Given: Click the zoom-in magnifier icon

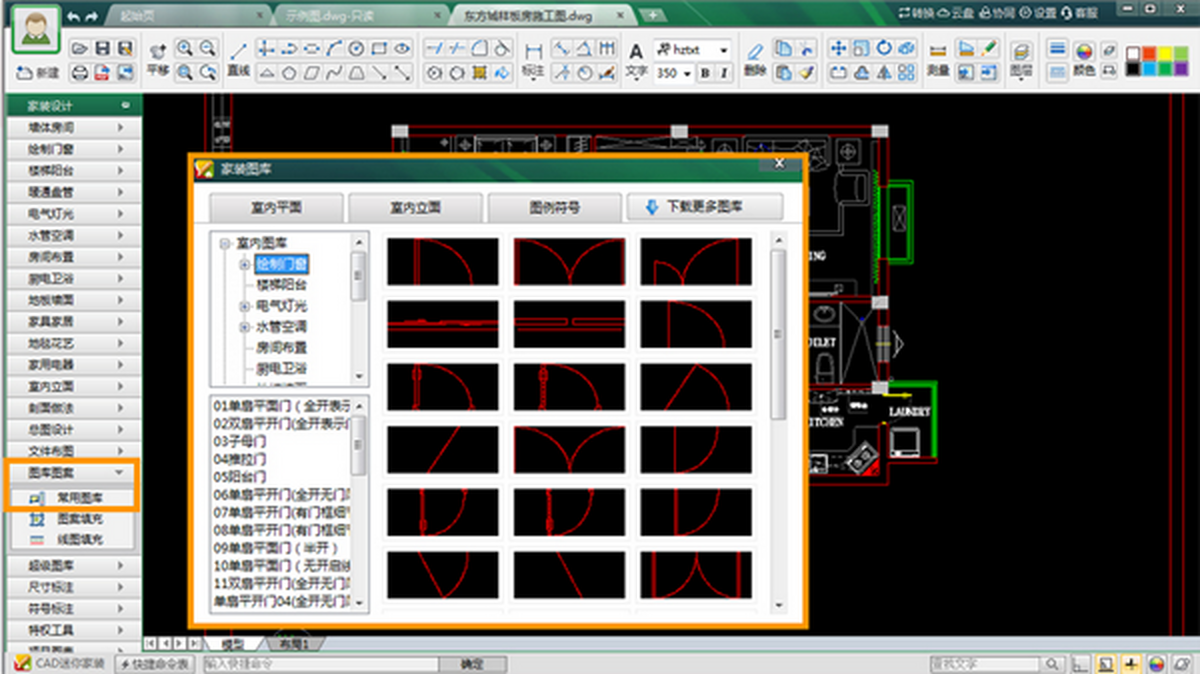Looking at the screenshot, I should (x=185, y=48).
